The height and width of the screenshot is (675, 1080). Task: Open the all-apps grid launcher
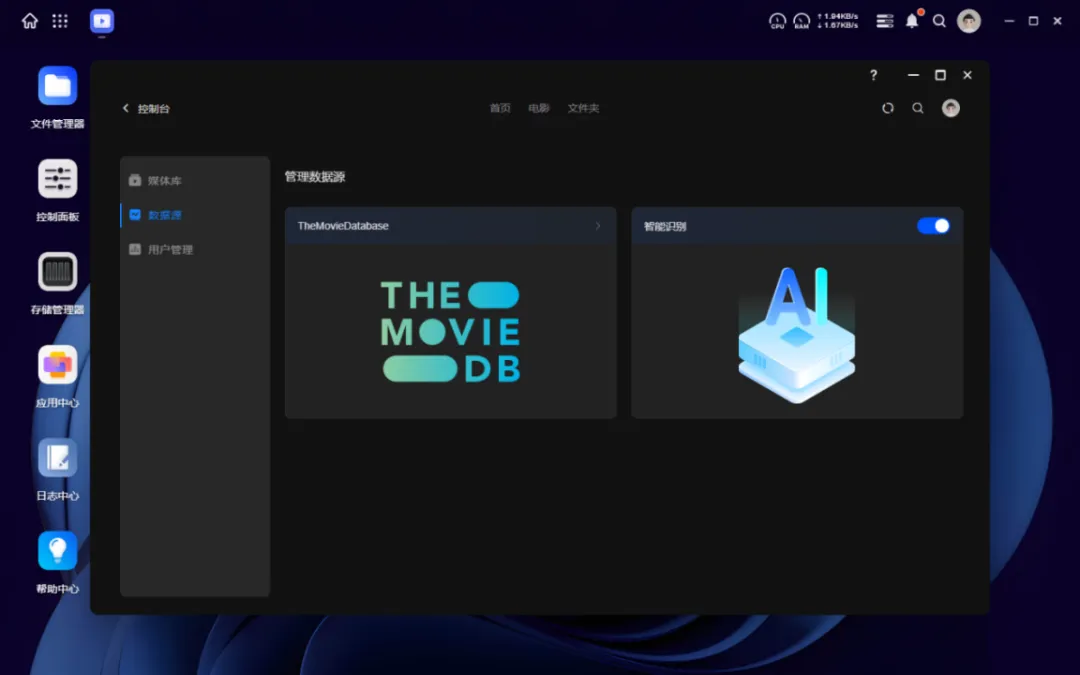pyautogui.click(x=60, y=21)
